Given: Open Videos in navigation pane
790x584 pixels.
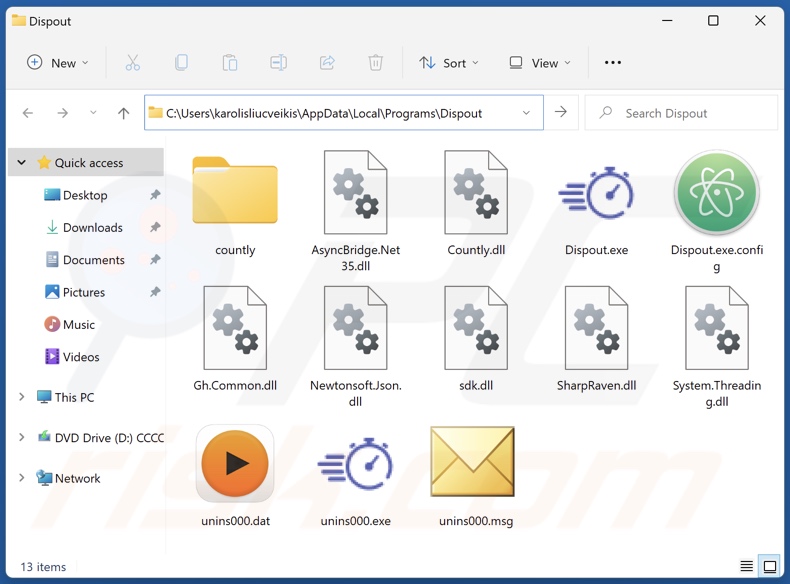Looking at the screenshot, I should coord(72,356).
